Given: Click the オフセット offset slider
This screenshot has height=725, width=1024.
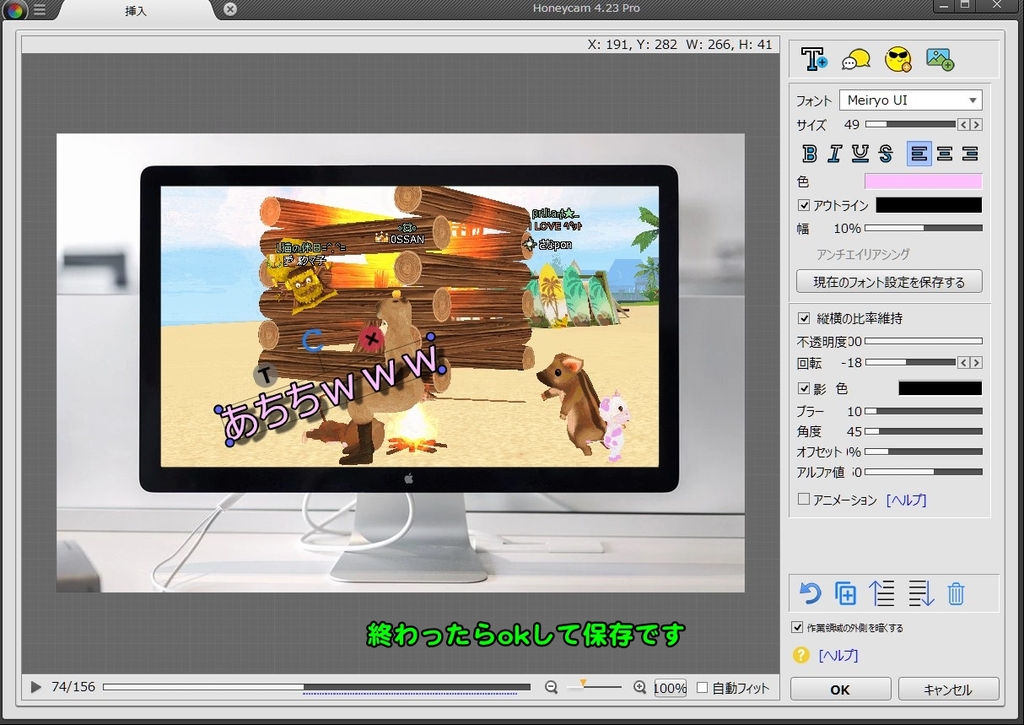Looking at the screenshot, I should (x=923, y=451).
